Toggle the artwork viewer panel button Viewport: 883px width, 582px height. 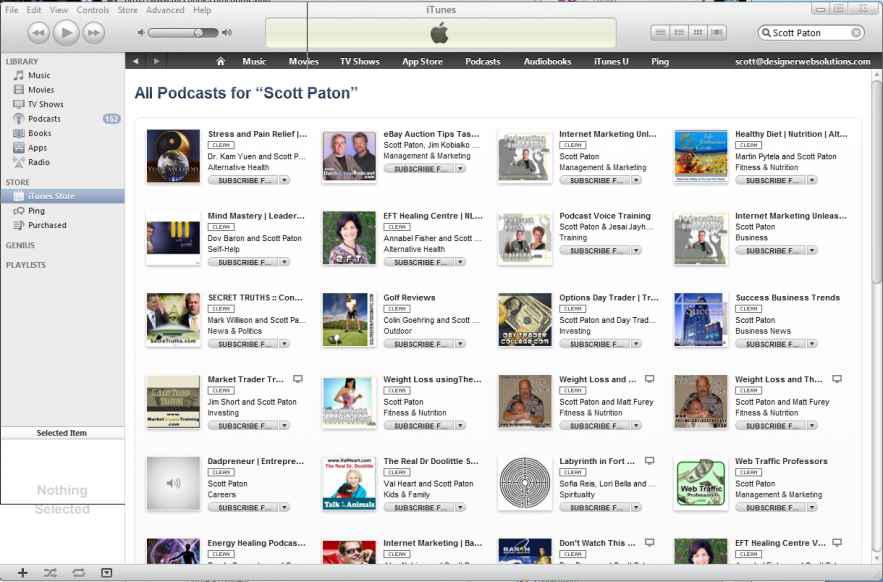(x=107, y=569)
